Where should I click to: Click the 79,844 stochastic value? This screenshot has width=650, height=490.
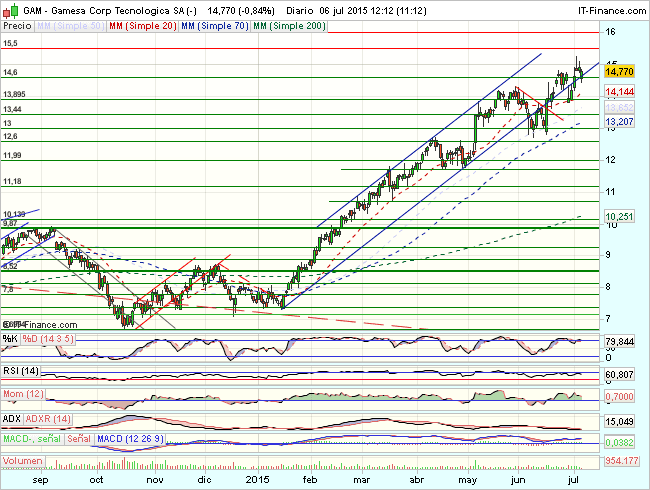(x=619, y=342)
